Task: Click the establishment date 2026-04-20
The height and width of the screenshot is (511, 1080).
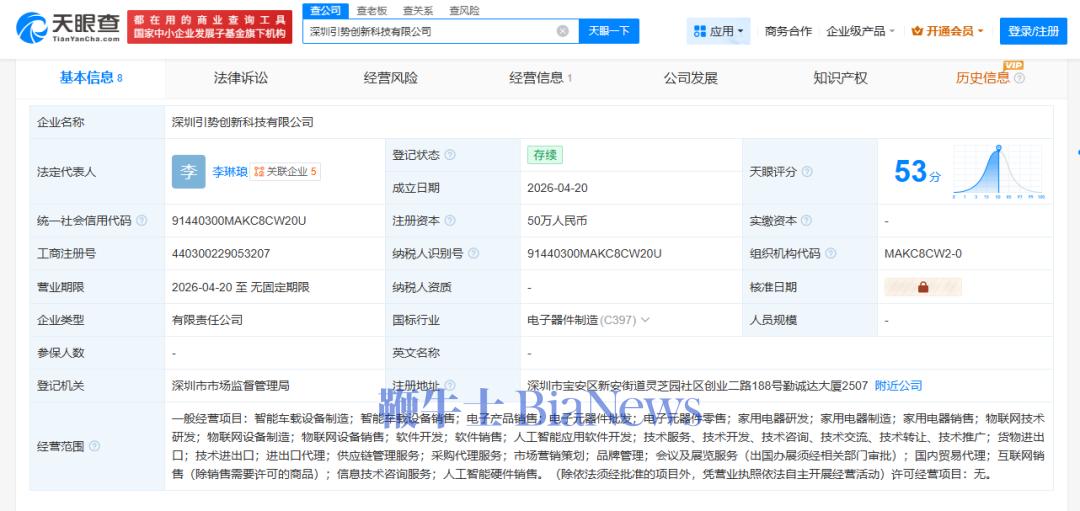Action: click(557, 188)
